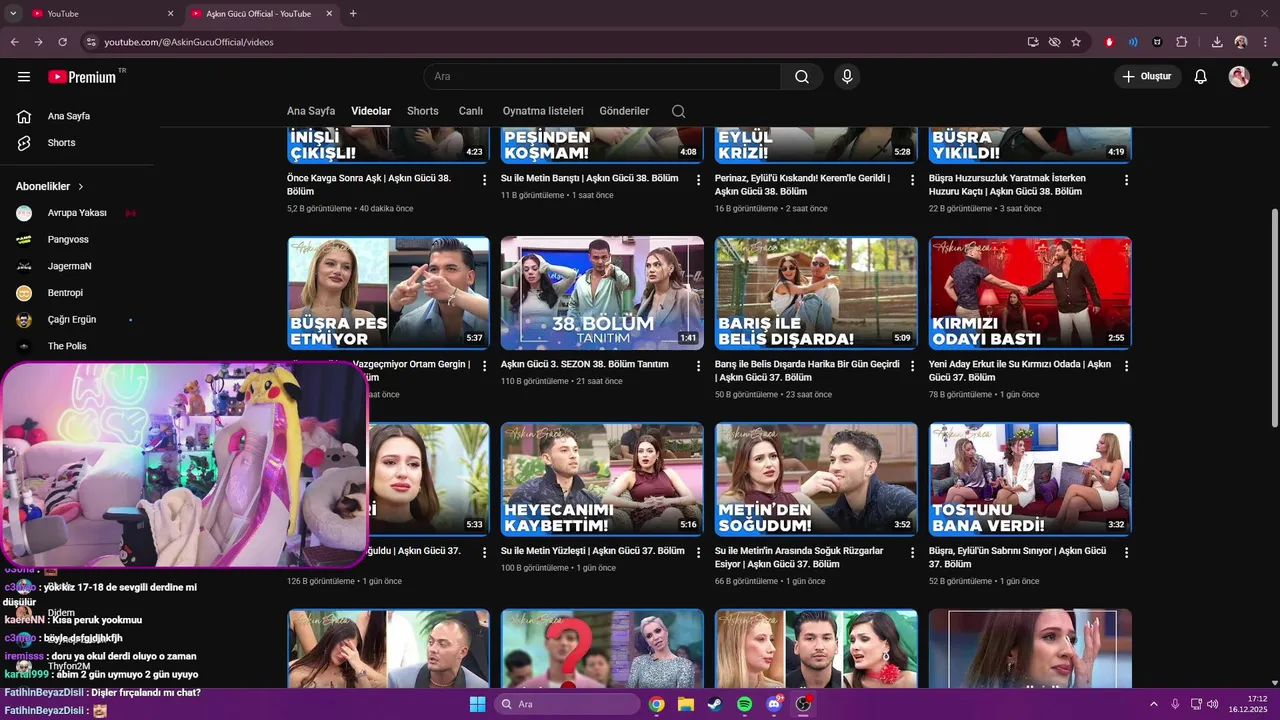Click the search magnifier button
This screenshot has height=720, width=1280.
coord(802,77)
